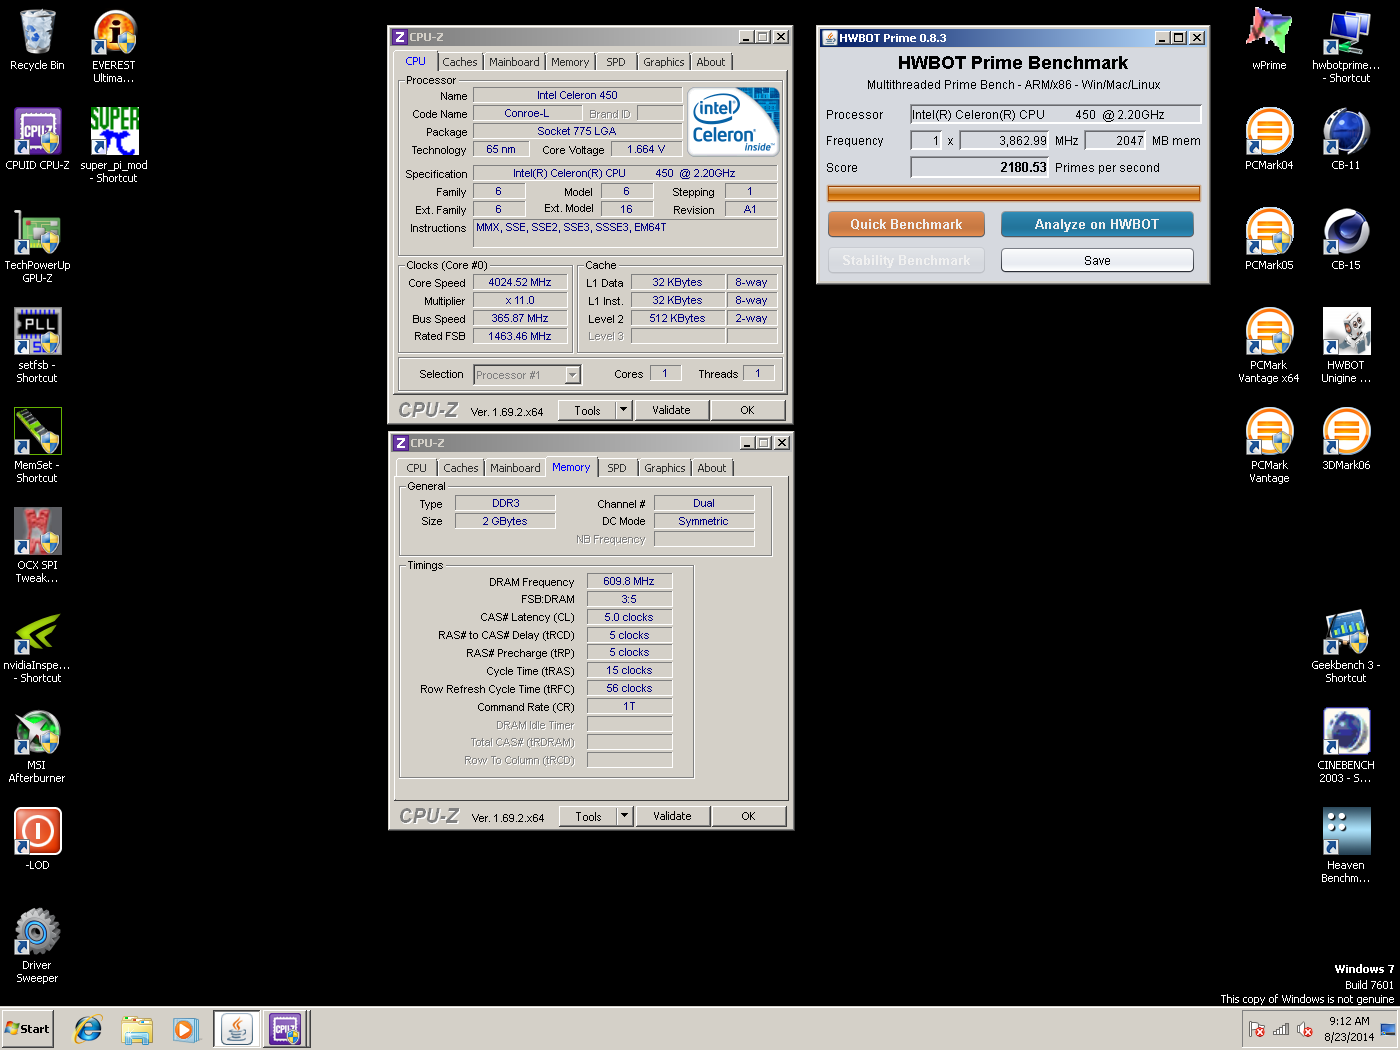Open Internet Explorer from taskbar

[x=89, y=1029]
